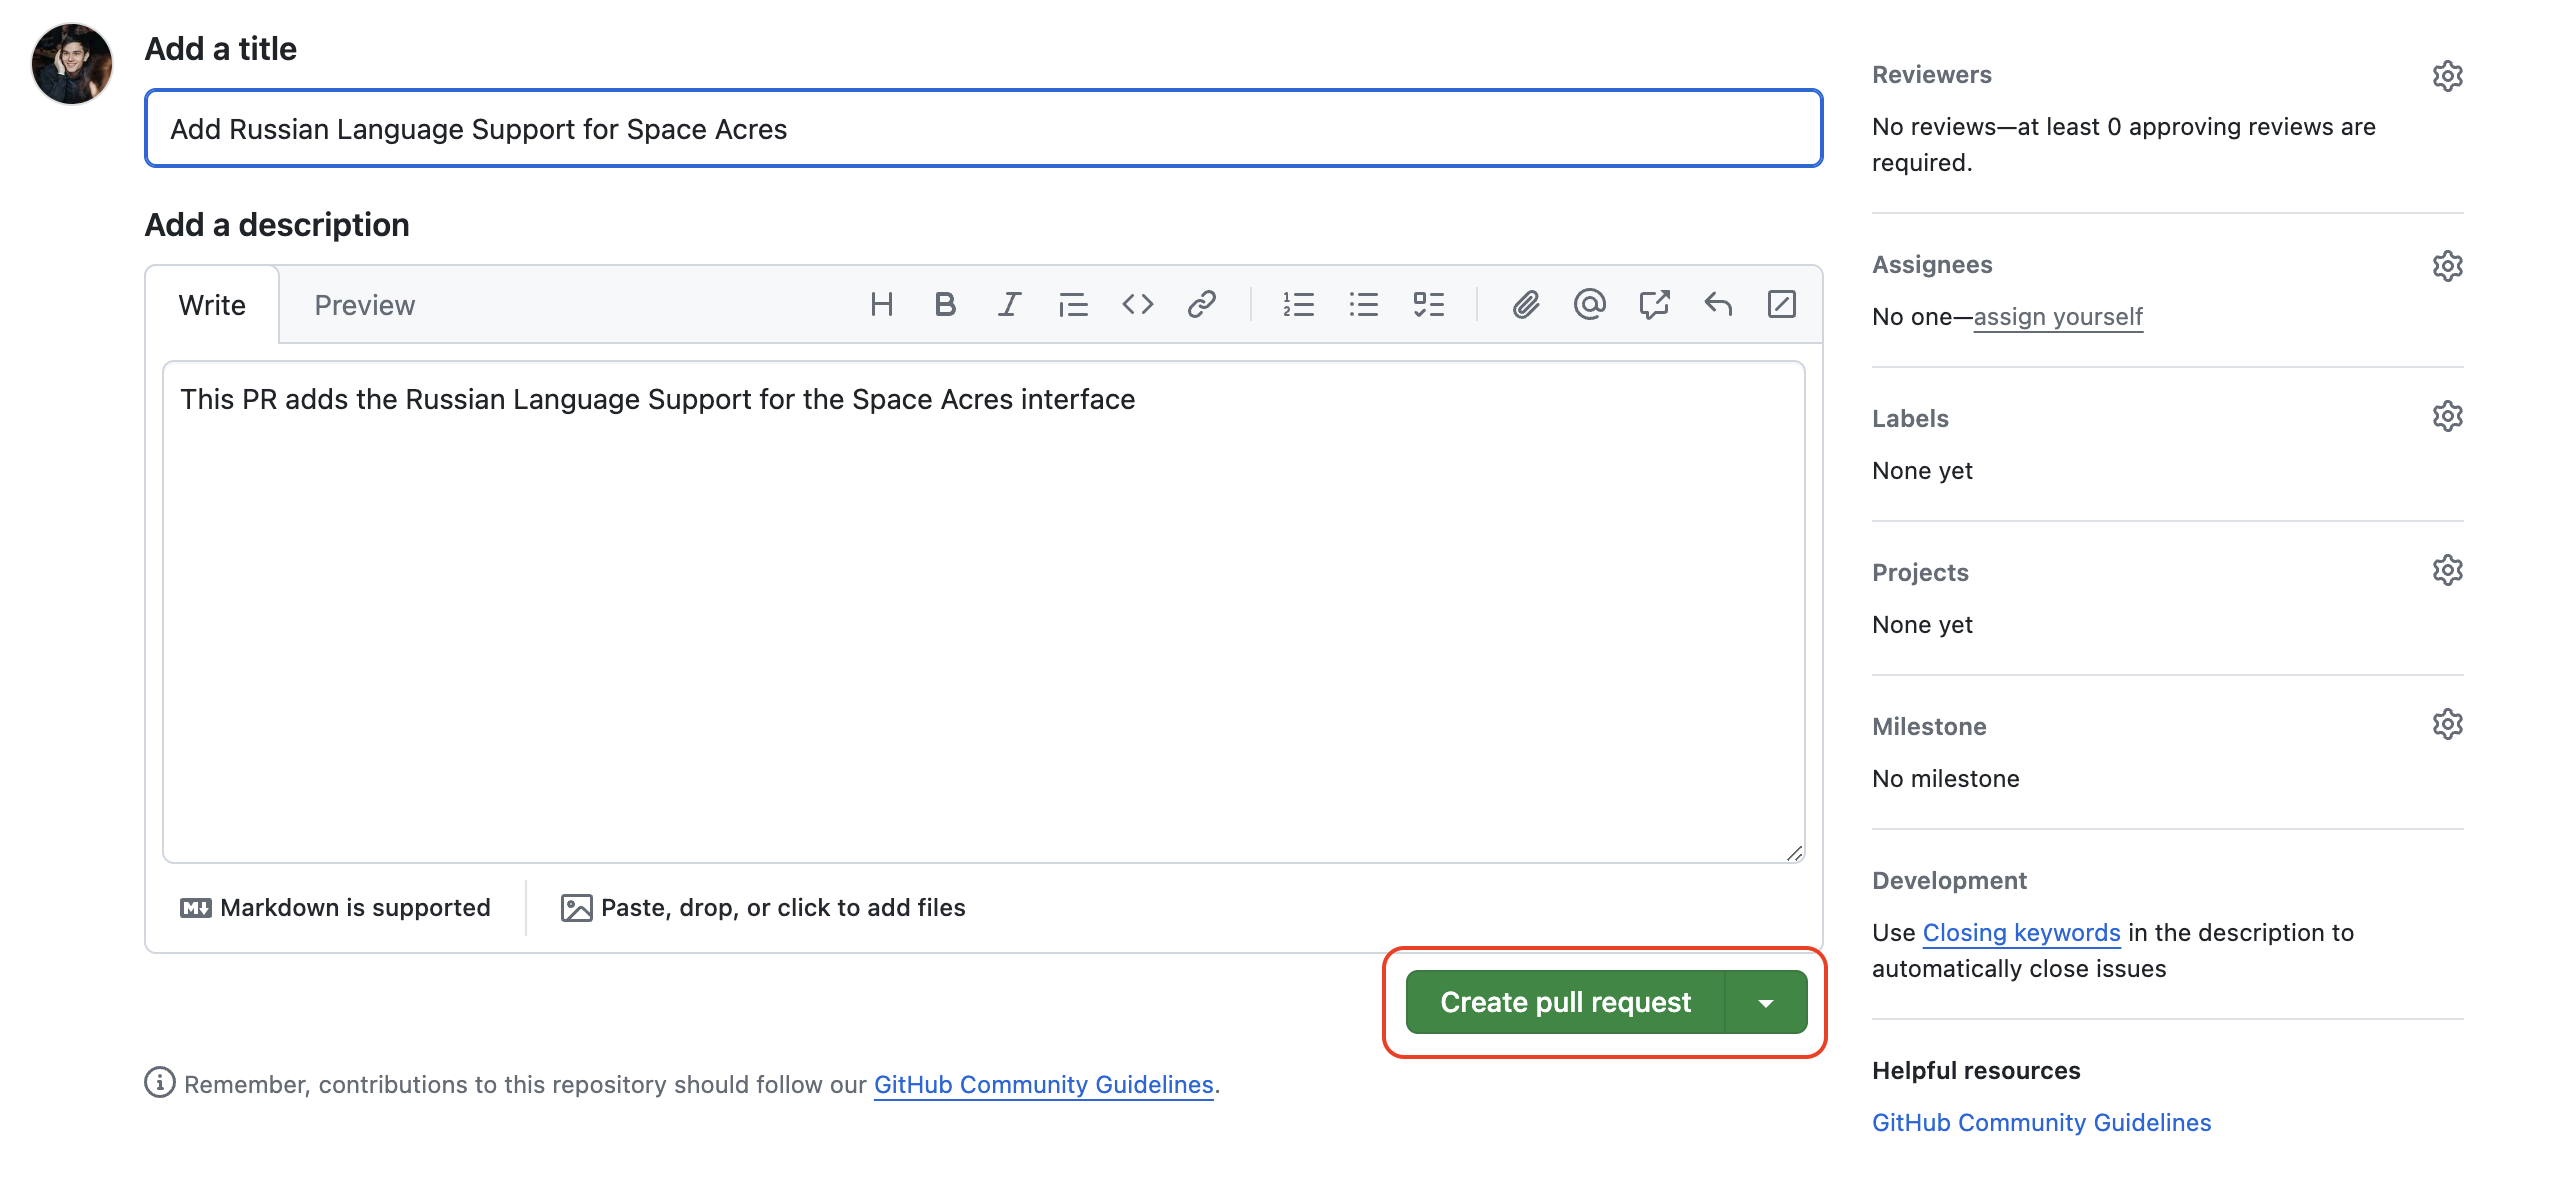2558x1186 pixels.
Task: Insert code formatting icon
Action: click(1137, 305)
